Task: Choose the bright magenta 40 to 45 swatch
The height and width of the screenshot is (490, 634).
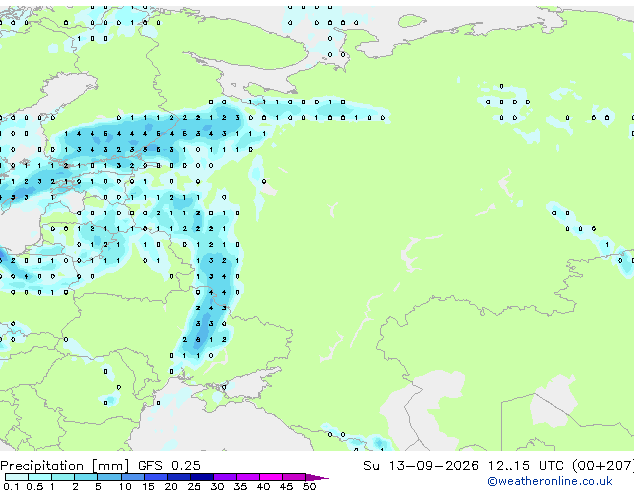Action: coord(271,477)
